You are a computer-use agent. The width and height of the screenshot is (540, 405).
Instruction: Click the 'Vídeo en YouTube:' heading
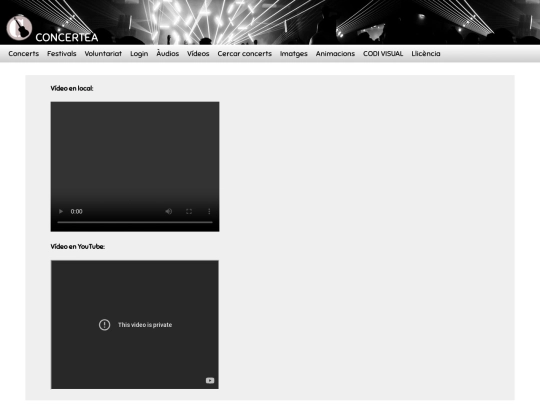[x=77, y=246]
